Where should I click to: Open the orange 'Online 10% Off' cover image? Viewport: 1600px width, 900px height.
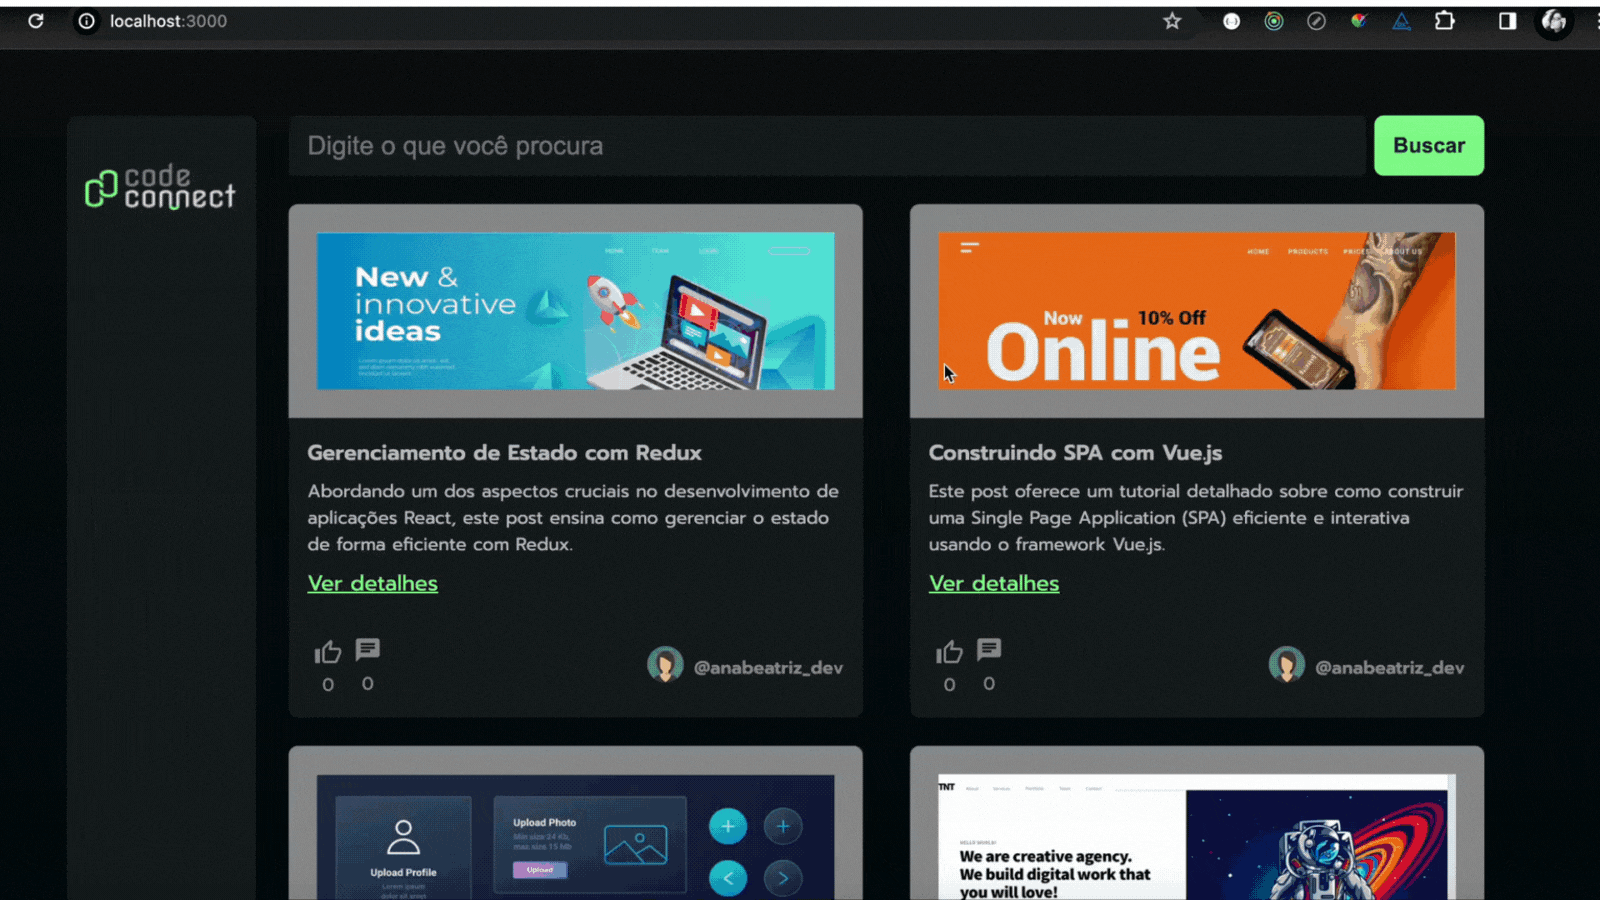[1197, 311]
